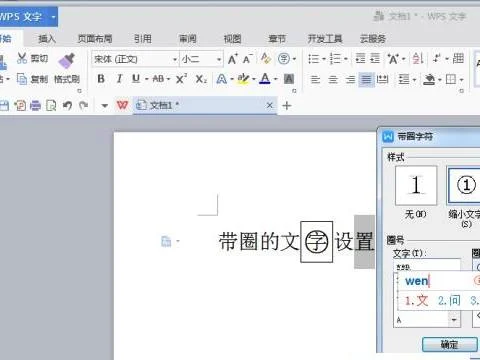Click the clear formatting eraser icon
The width and height of the screenshot is (480, 360).
point(266,58)
